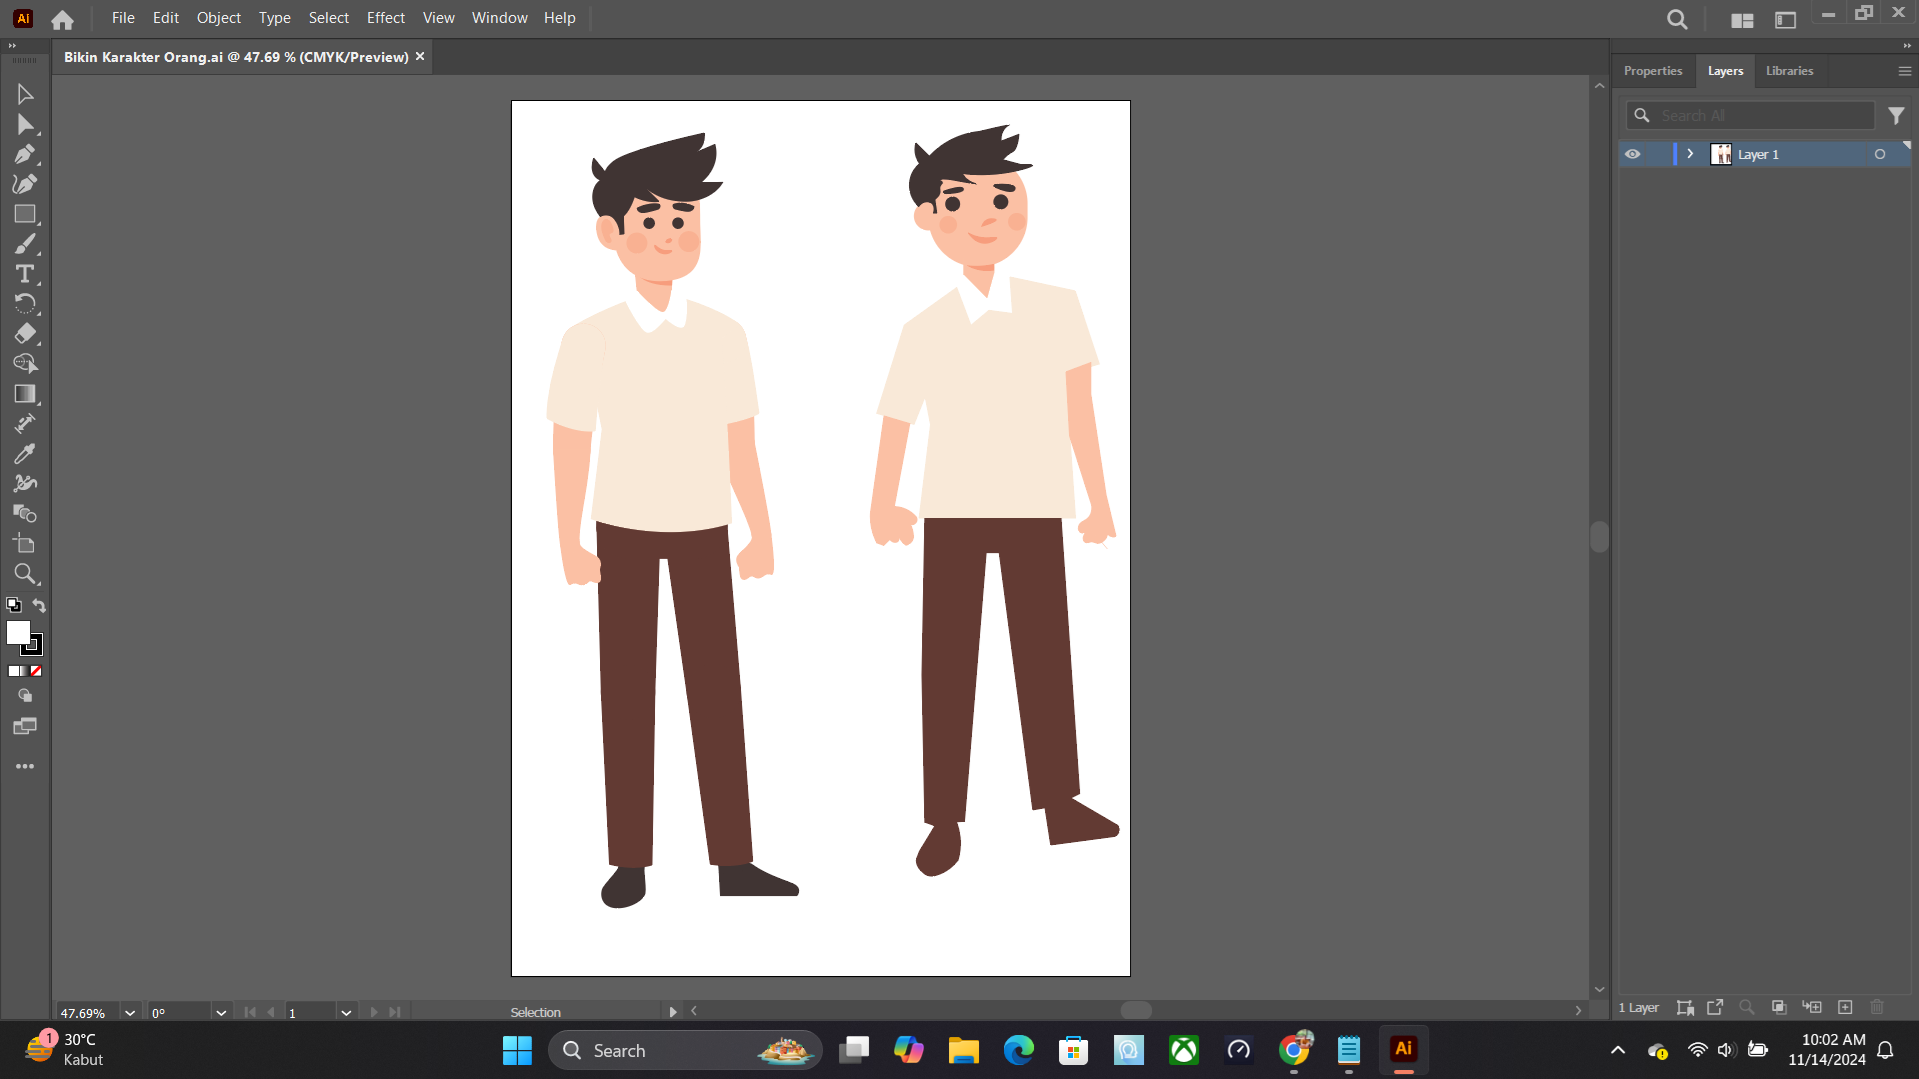Select the Paintbrush tool
This screenshot has height=1079, width=1919.
25,244
